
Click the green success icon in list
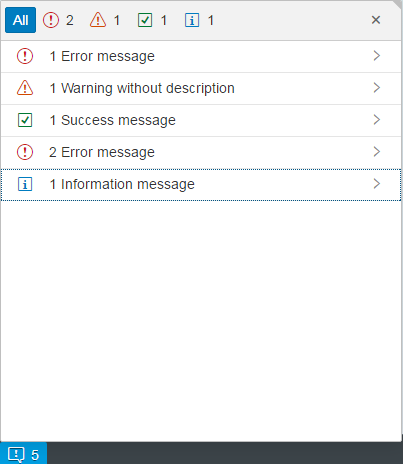coord(25,120)
